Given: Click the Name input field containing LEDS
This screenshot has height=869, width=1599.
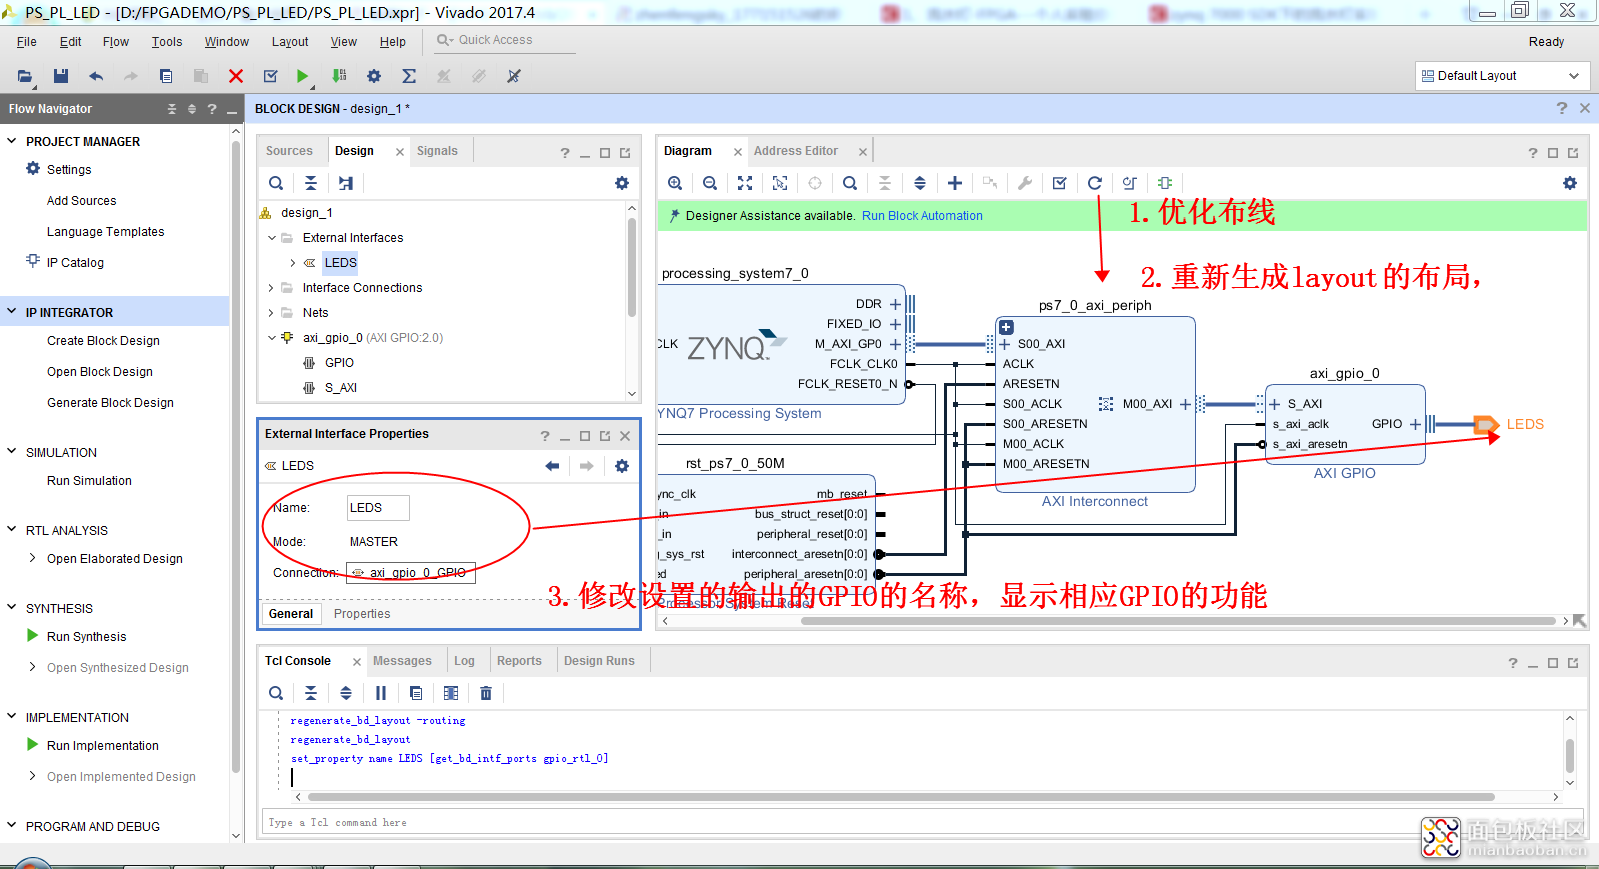Looking at the screenshot, I should tap(378, 508).
